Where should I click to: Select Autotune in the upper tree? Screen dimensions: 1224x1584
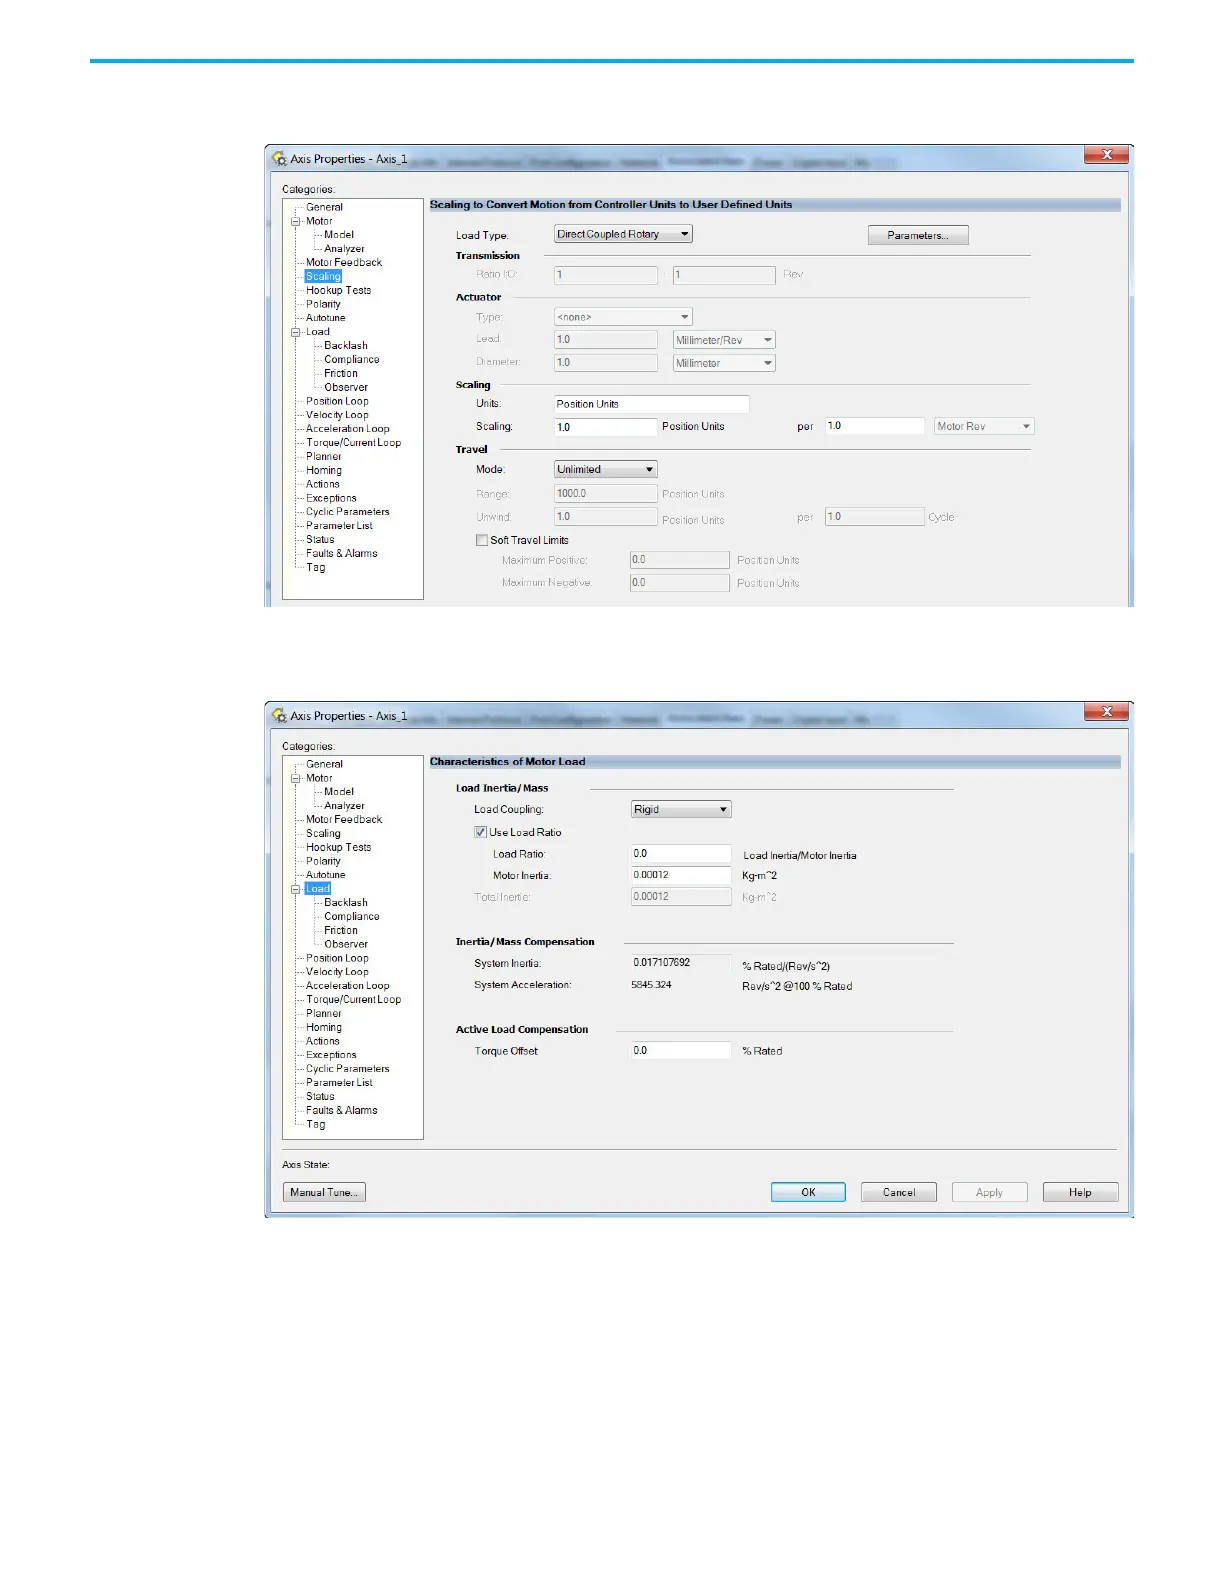(x=325, y=318)
